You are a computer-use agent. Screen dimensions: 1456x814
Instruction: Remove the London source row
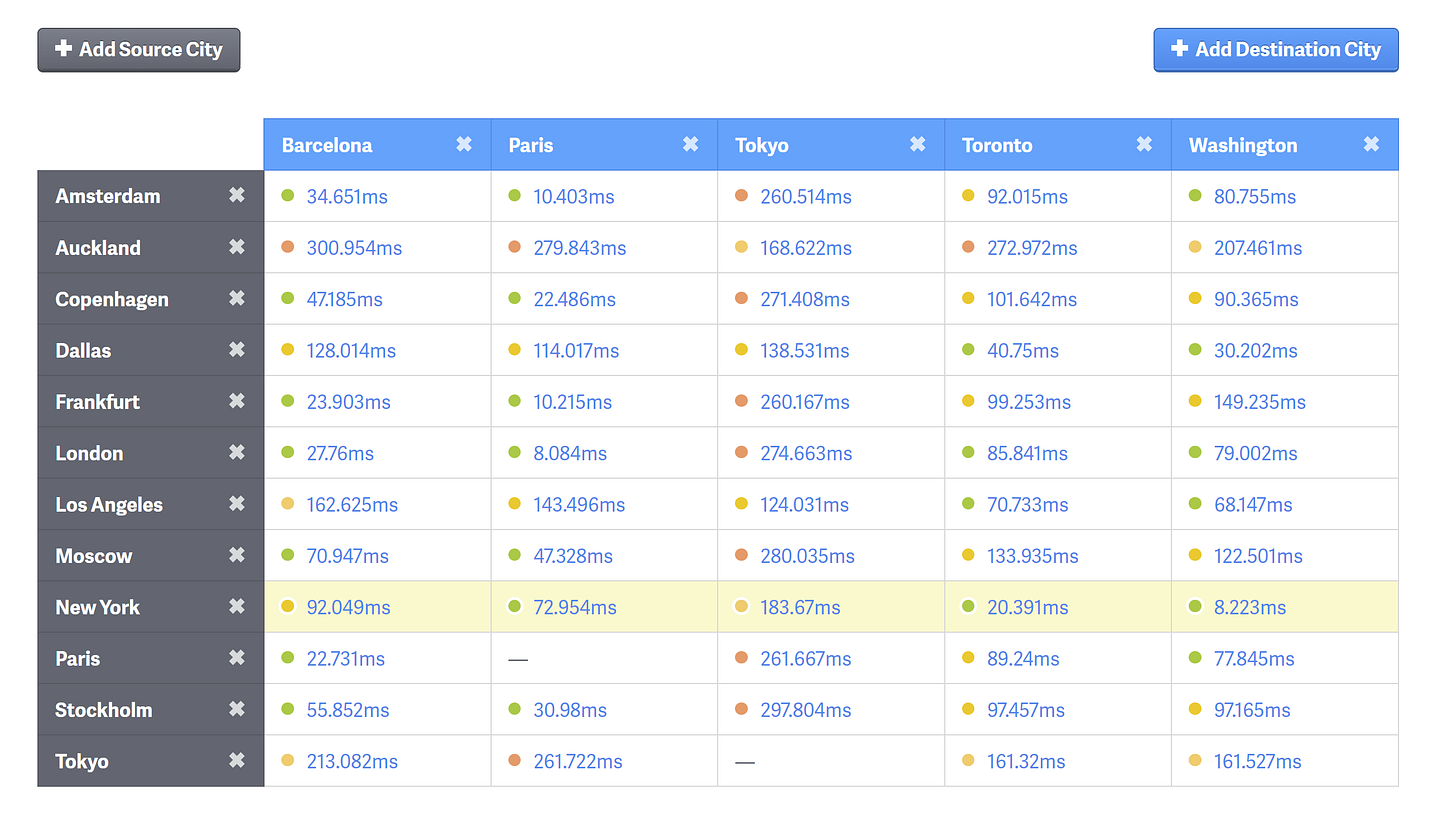click(x=237, y=453)
